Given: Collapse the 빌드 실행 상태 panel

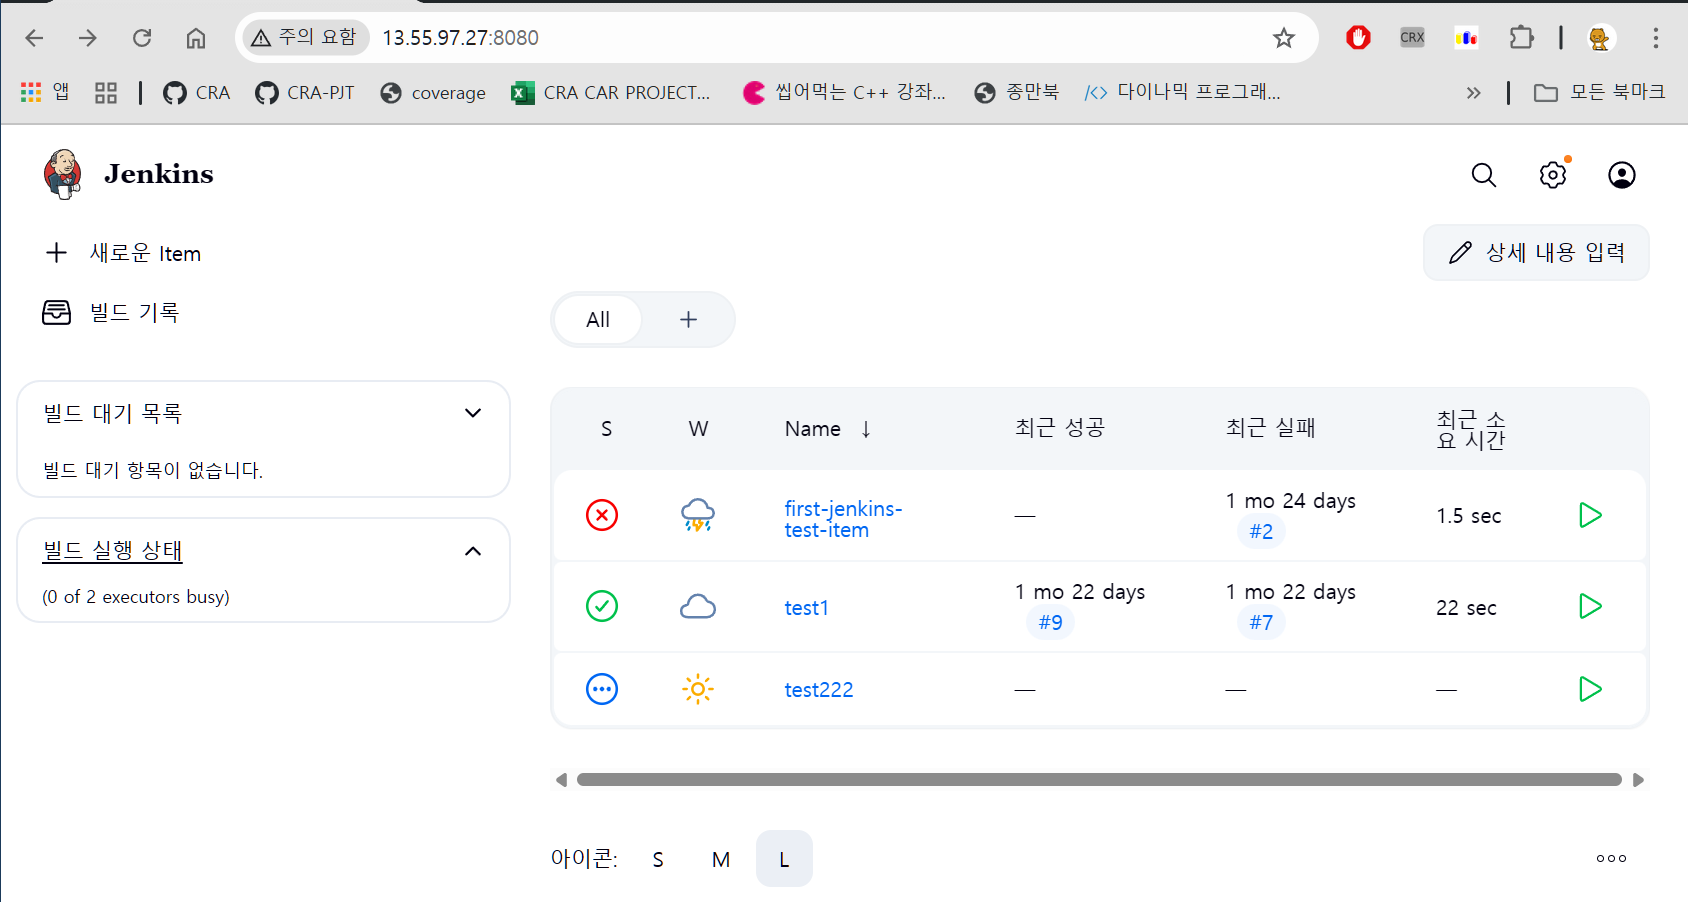Looking at the screenshot, I should (473, 551).
